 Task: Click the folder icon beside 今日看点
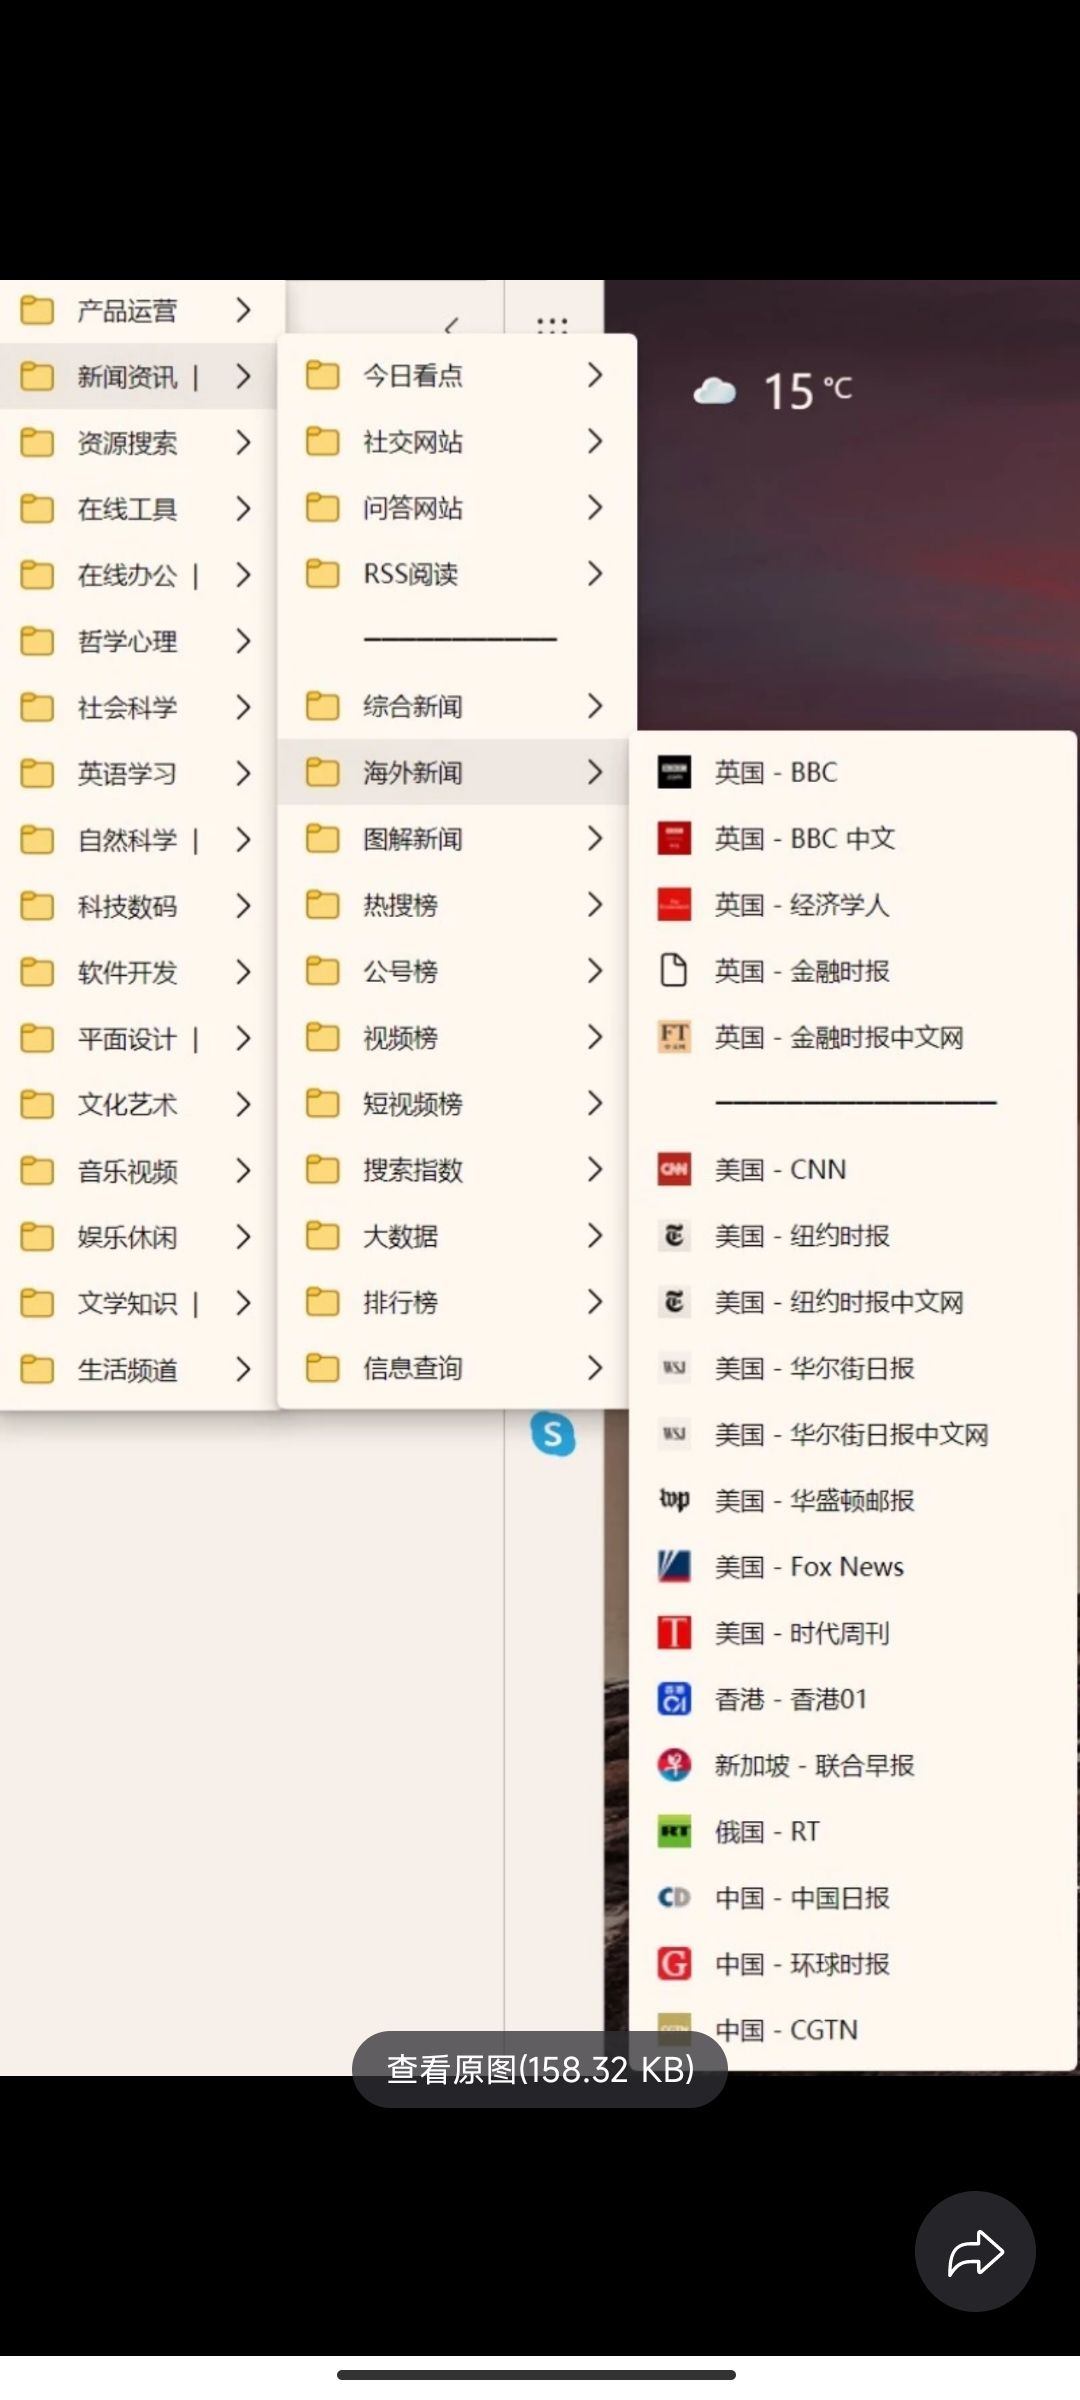(x=322, y=375)
